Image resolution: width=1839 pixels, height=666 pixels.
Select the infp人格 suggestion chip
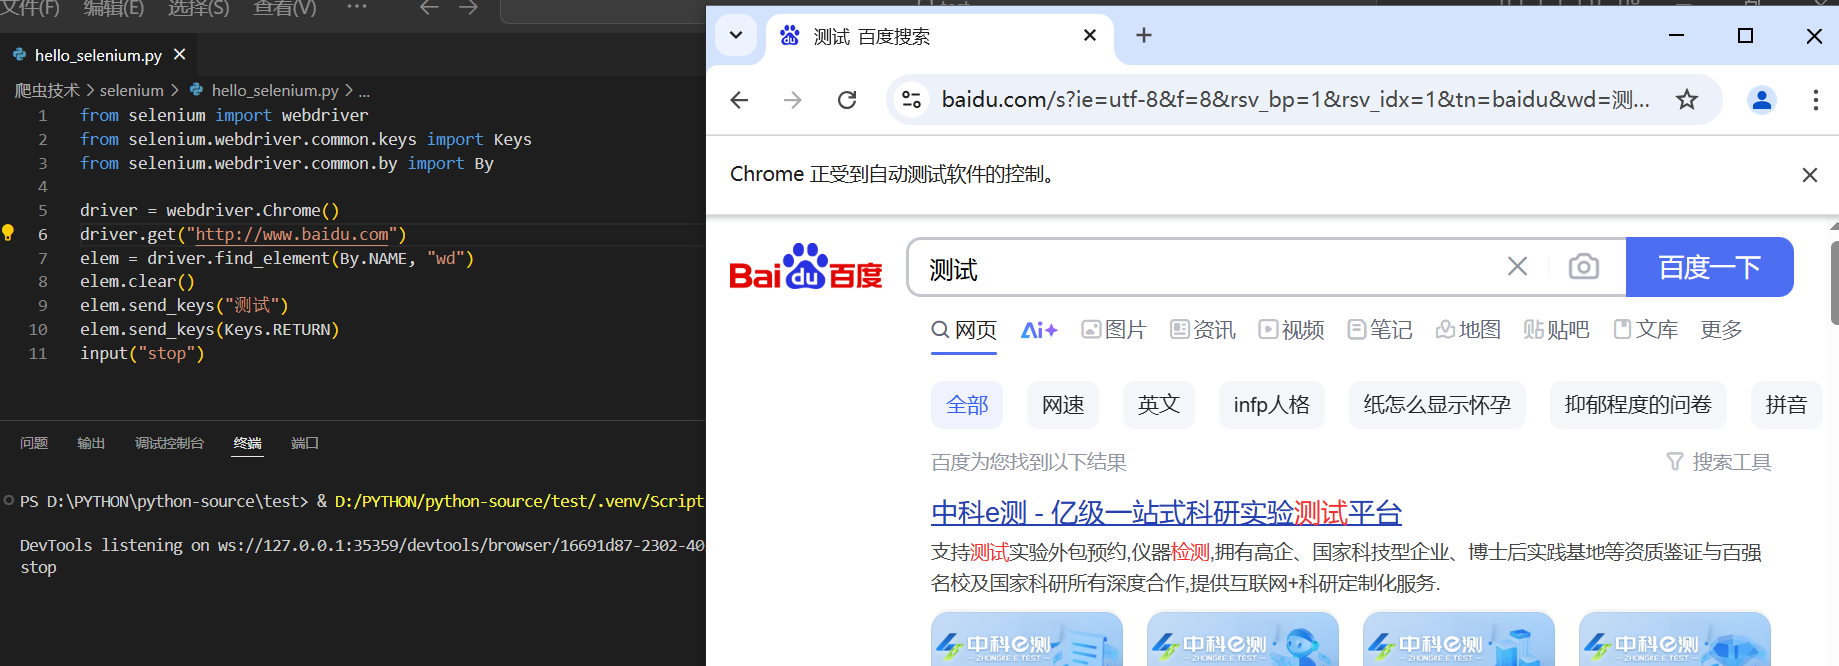coord(1272,405)
